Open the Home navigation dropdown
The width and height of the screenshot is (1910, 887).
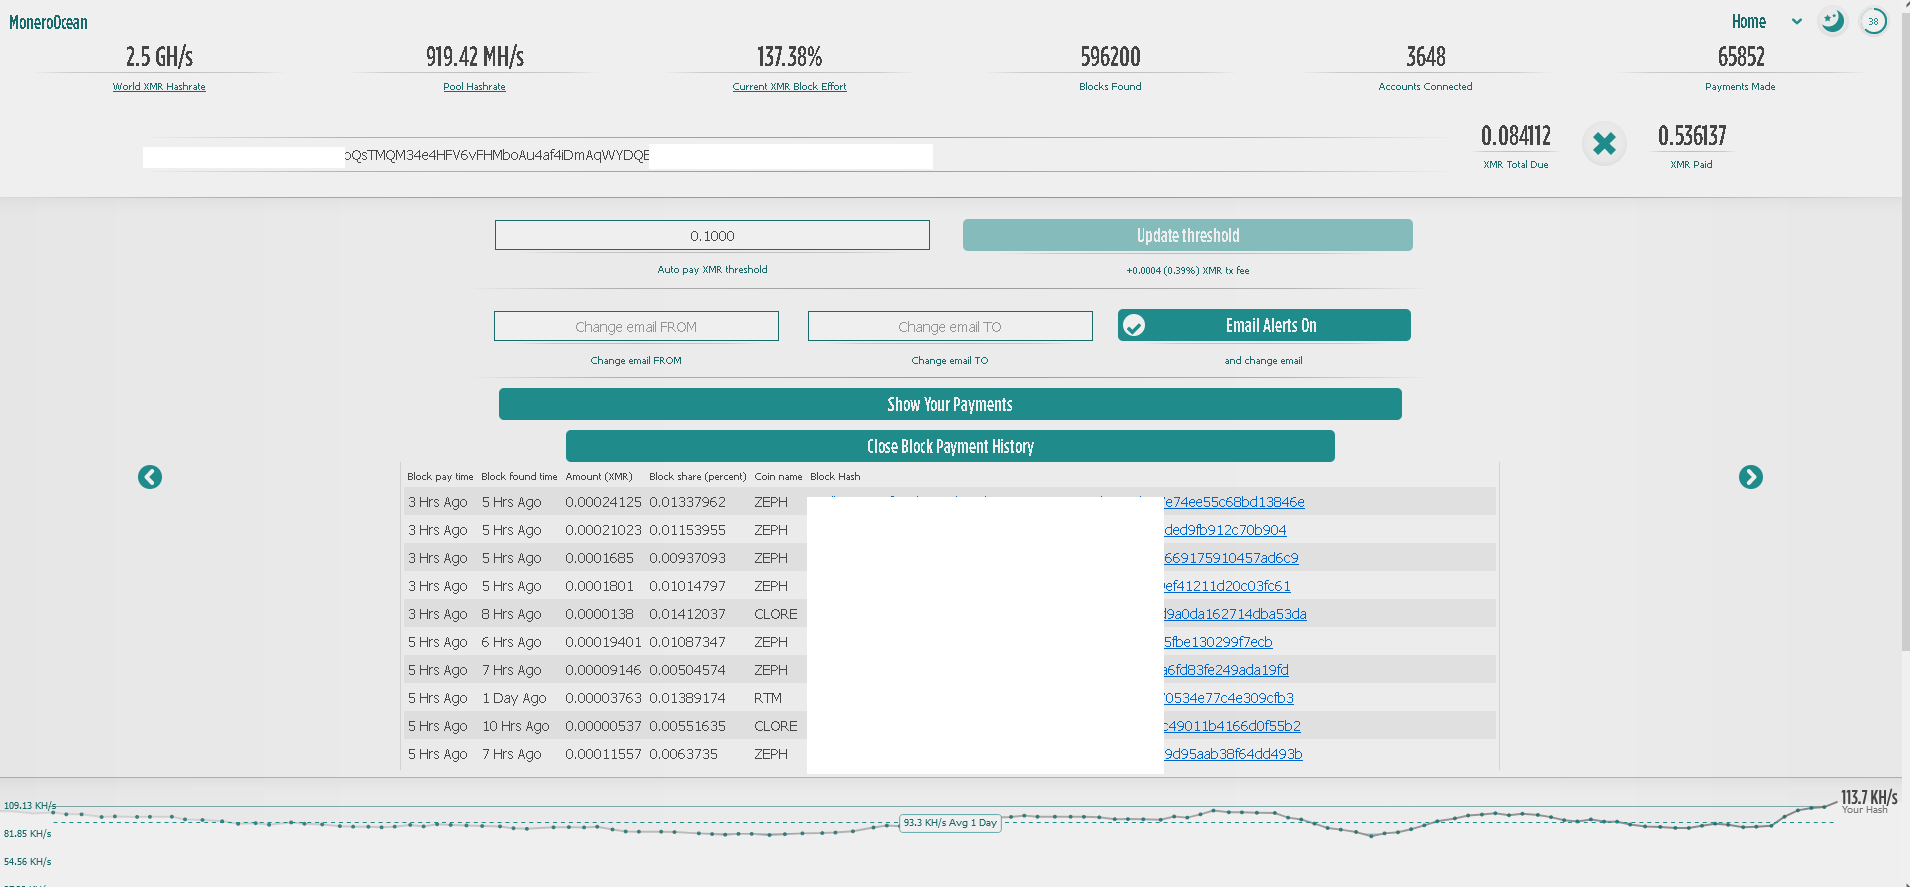click(1767, 21)
